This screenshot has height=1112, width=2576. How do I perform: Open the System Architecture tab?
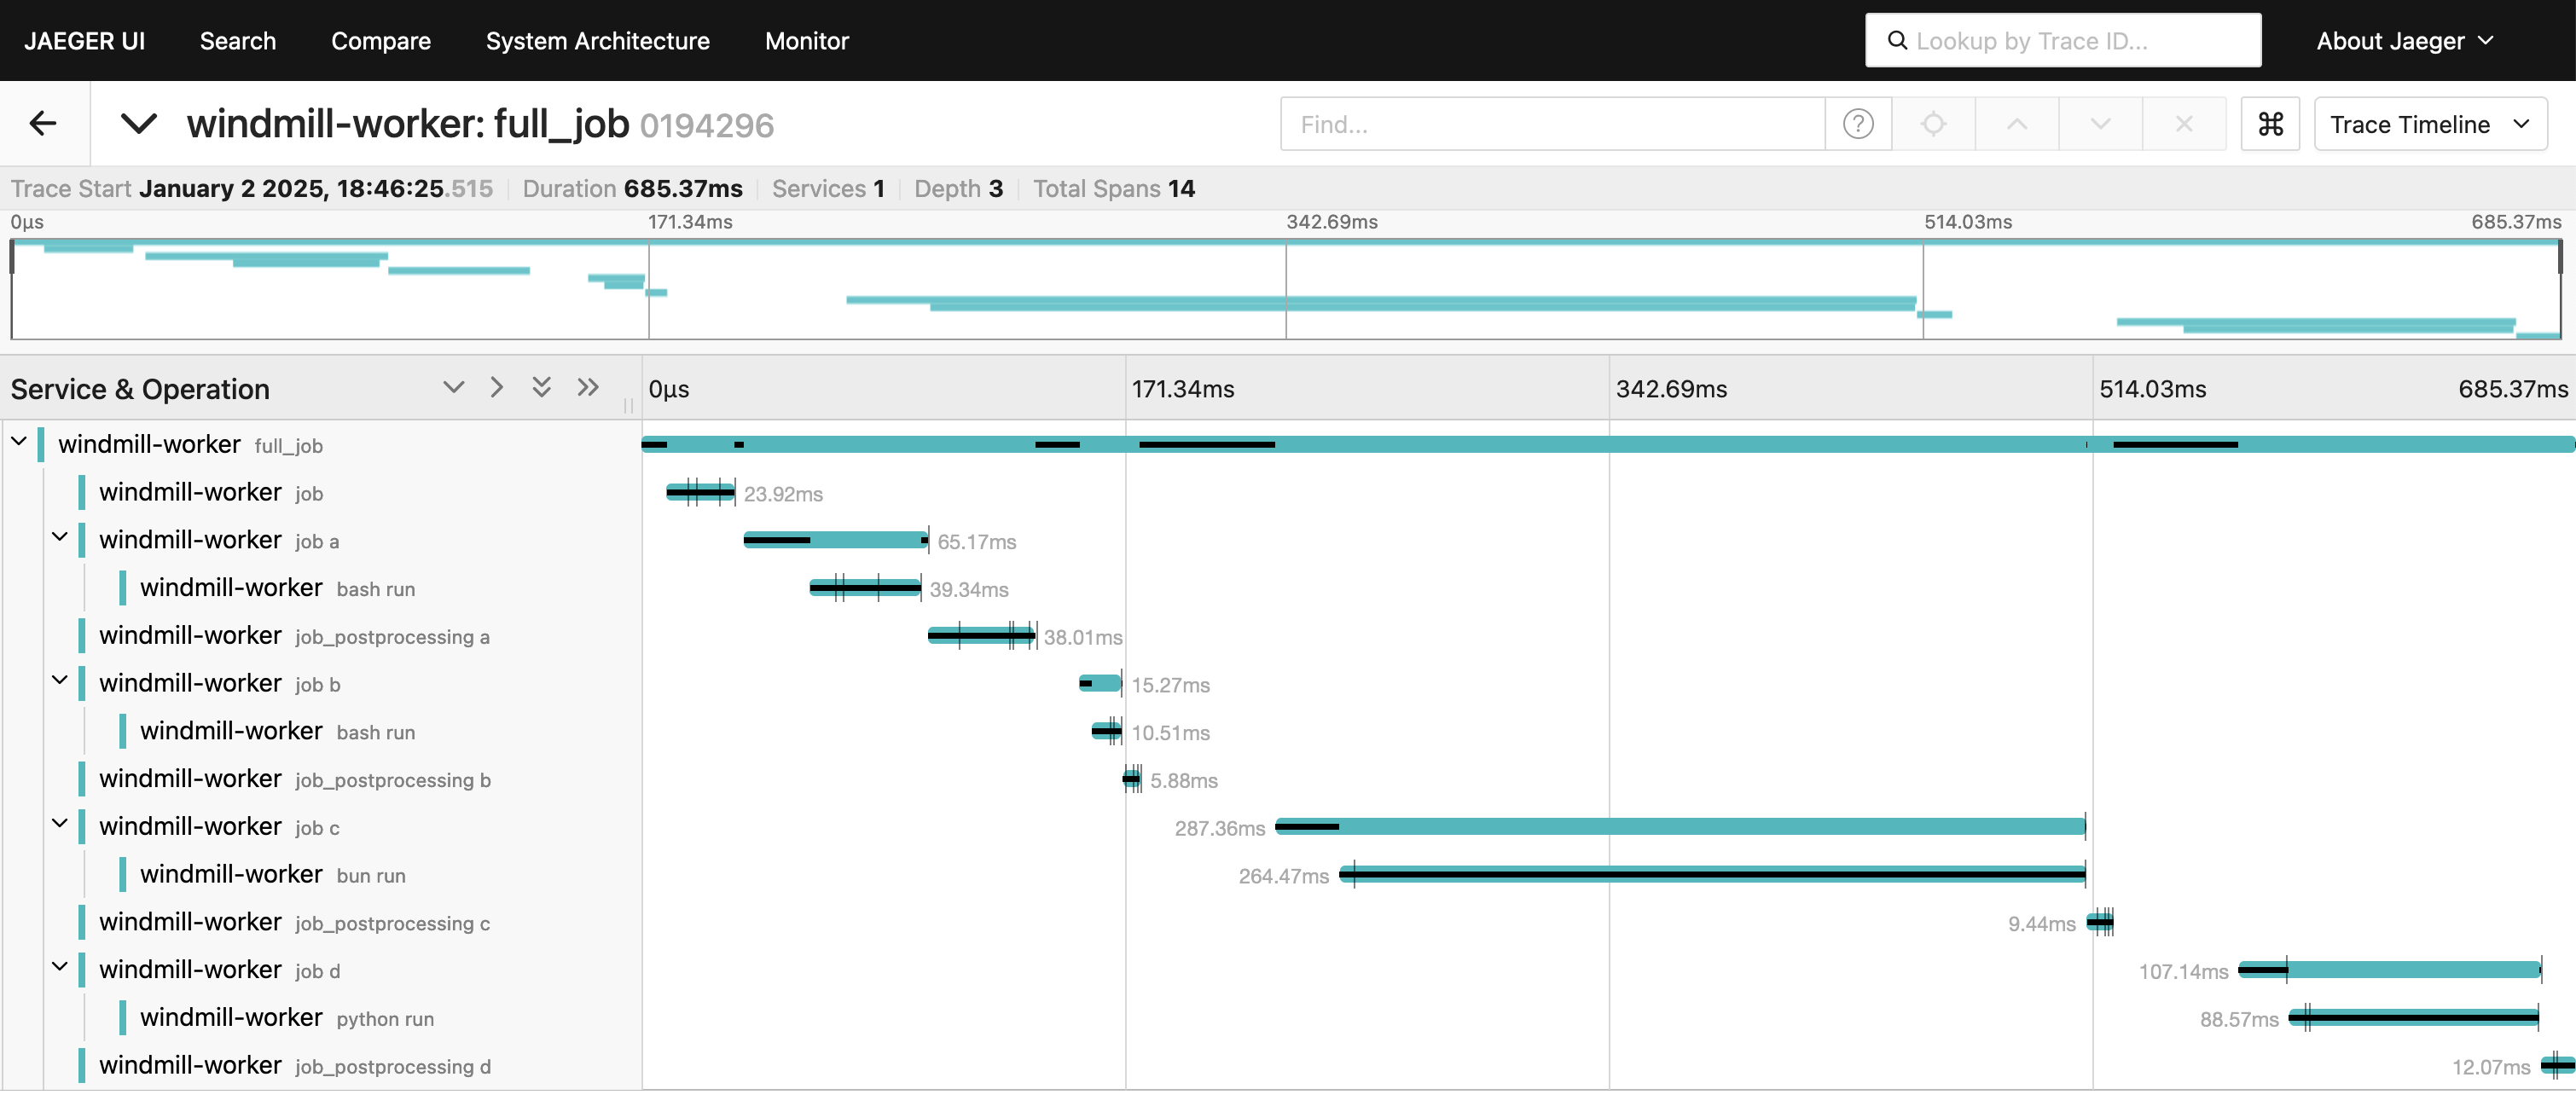coord(597,41)
